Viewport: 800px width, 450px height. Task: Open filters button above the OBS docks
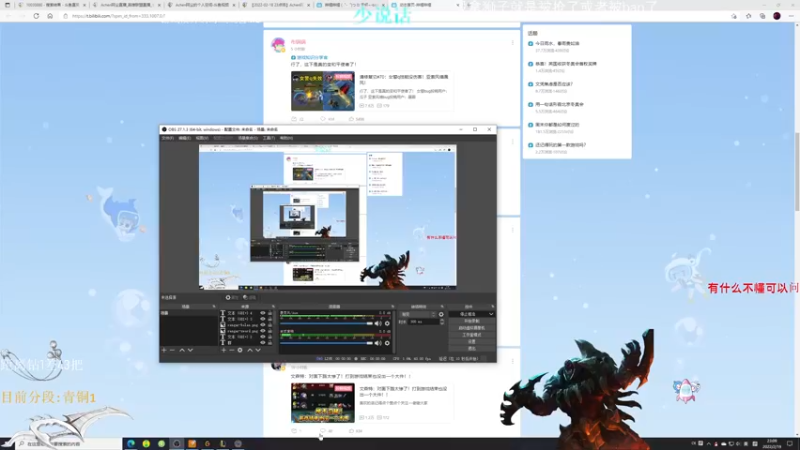(249, 297)
